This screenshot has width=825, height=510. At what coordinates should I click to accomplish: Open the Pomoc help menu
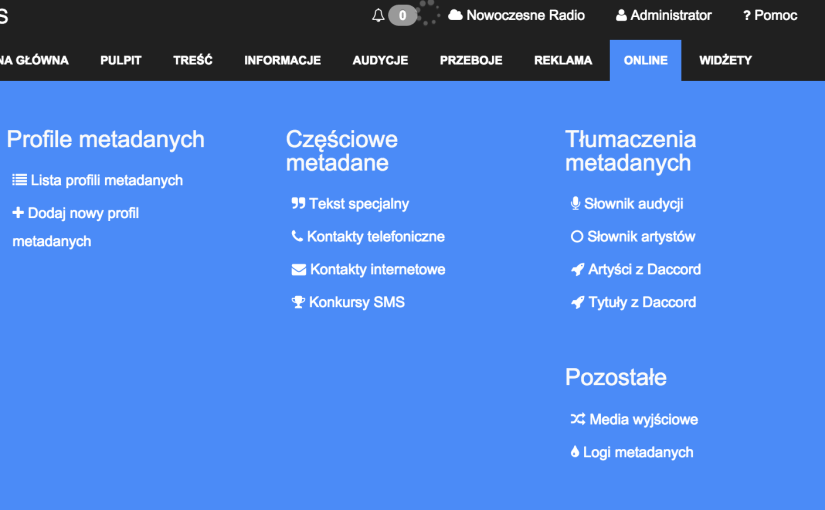tap(770, 15)
